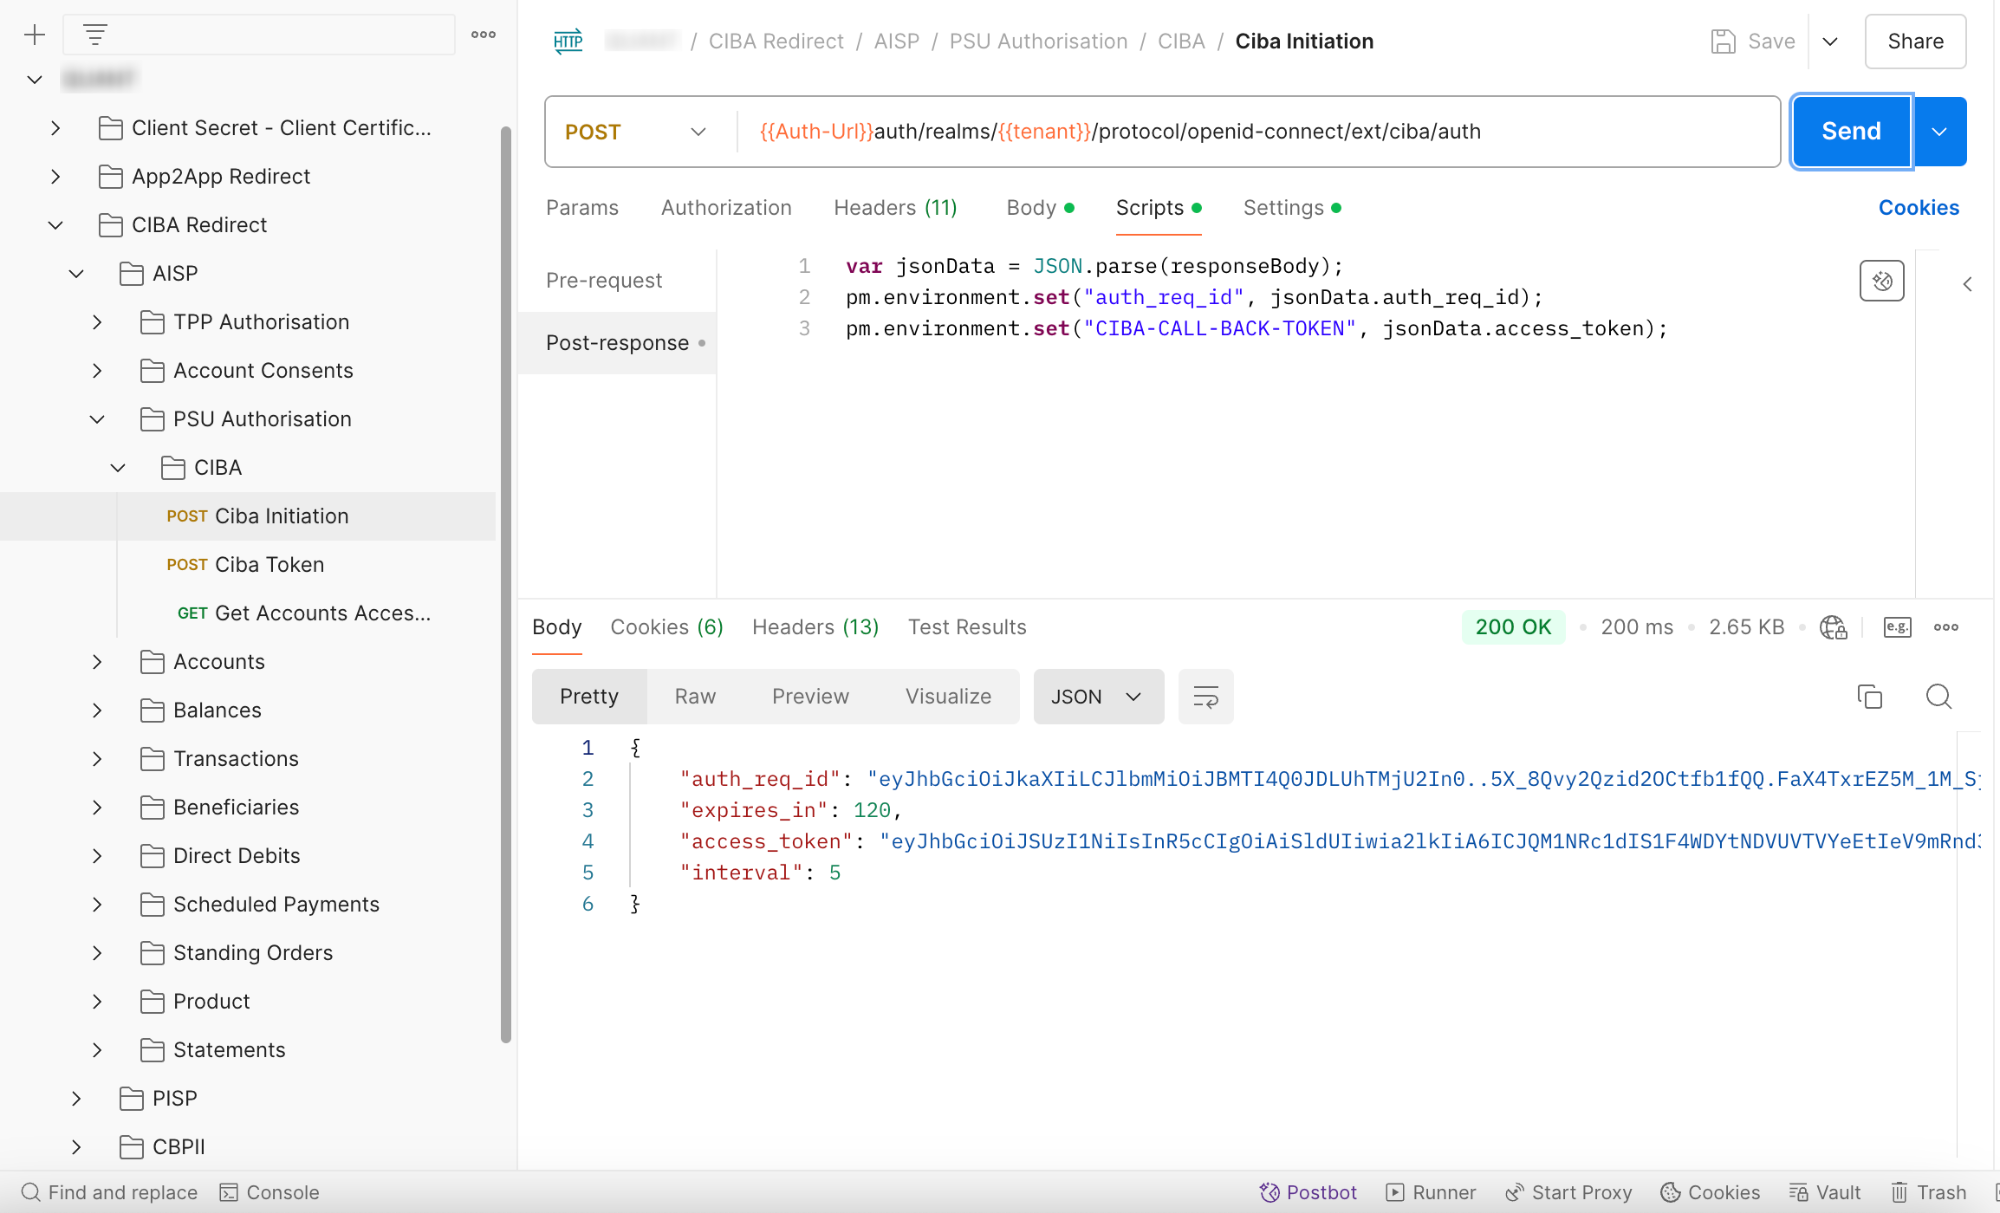Open network information globe icon
The image size is (2000, 1213).
1833,627
